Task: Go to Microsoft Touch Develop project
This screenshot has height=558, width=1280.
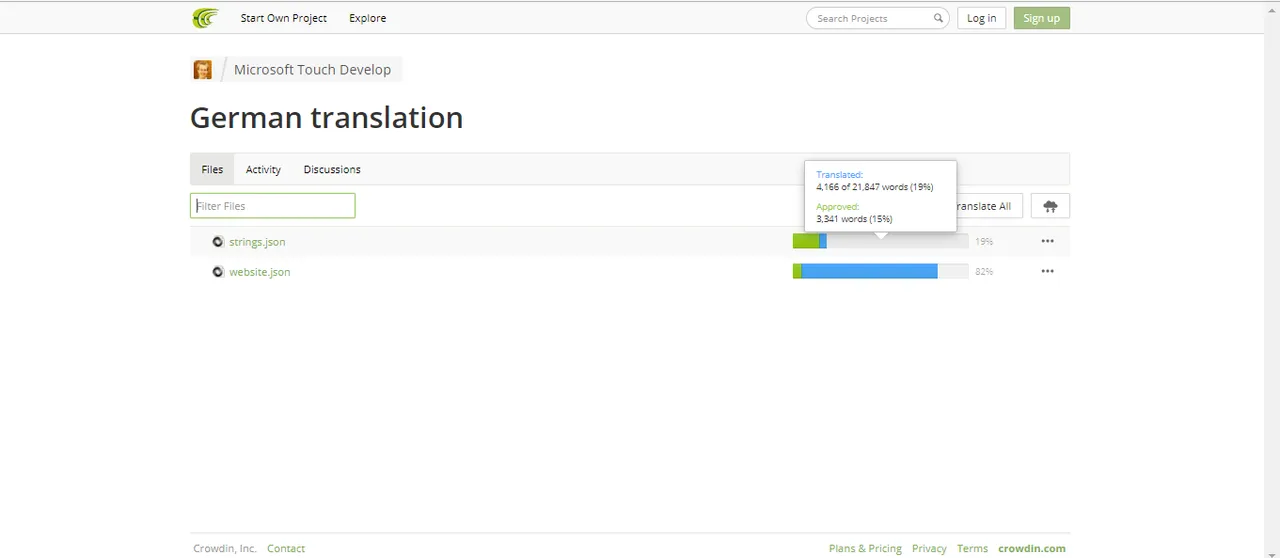Action: [x=312, y=70]
